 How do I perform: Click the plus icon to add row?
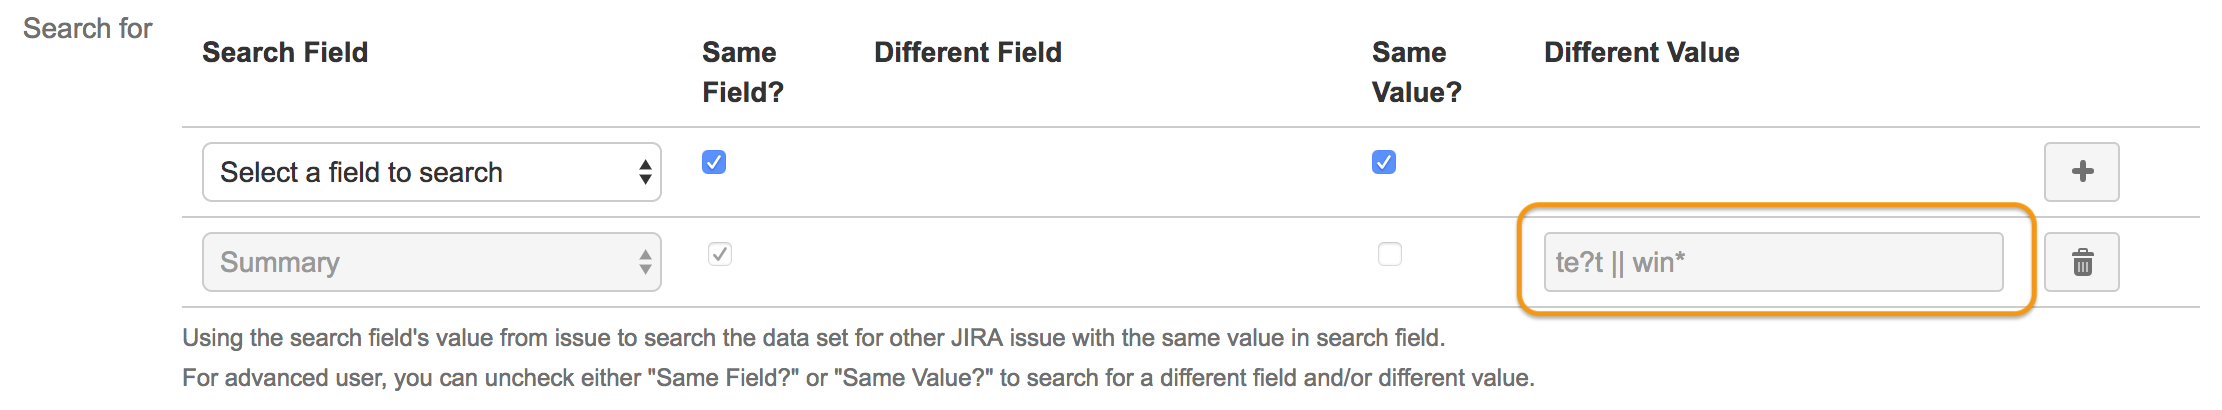tap(2081, 172)
